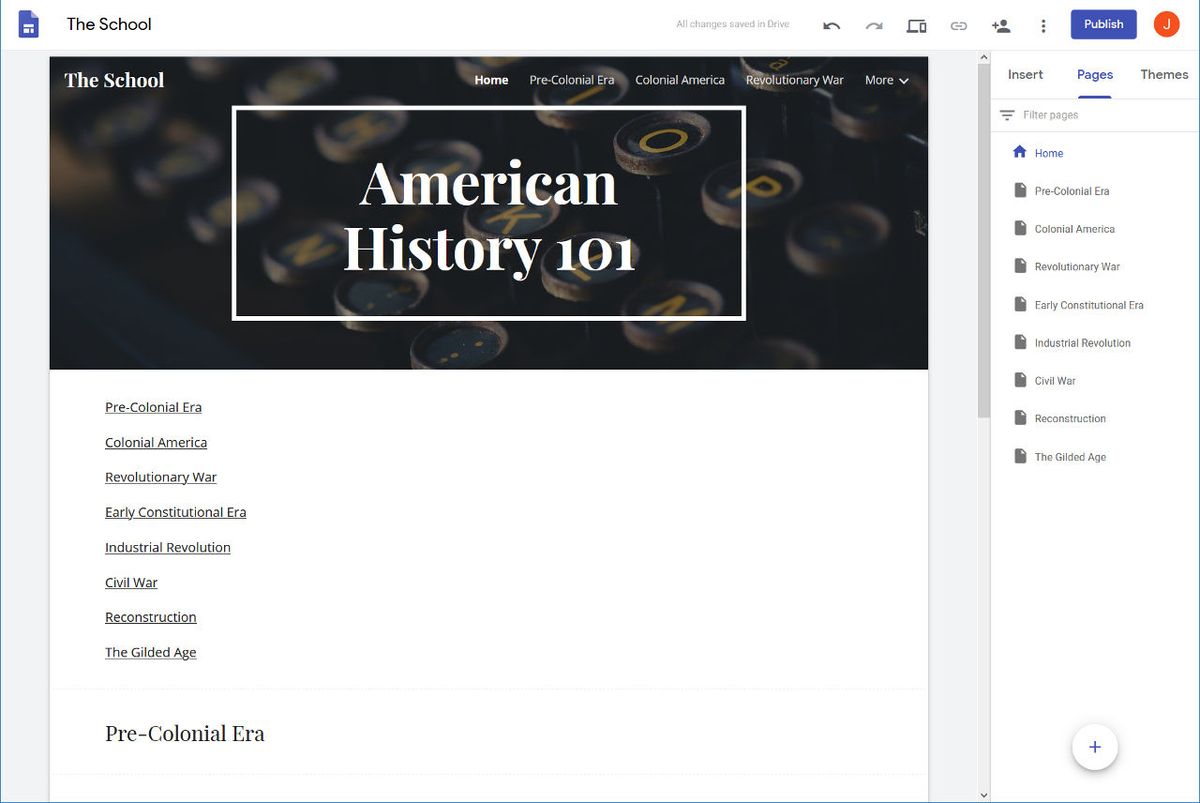
Task: Click the add new page plus button
Action: [x=1094, y=746]
